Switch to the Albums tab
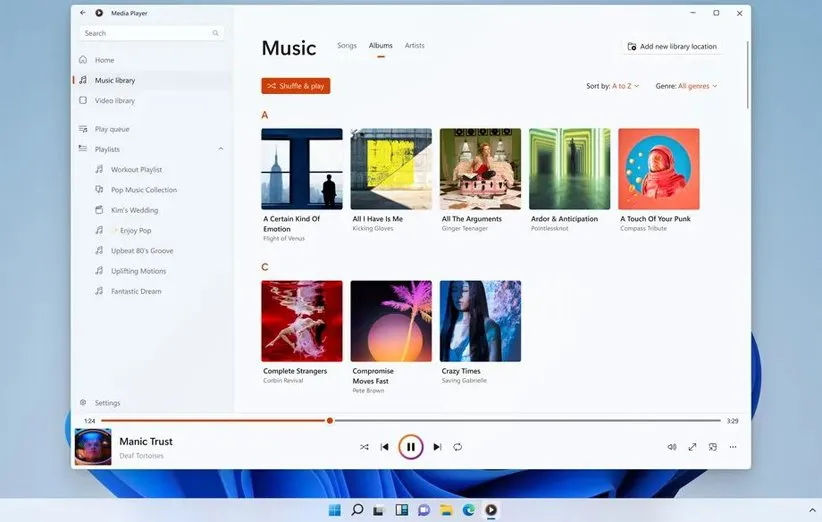The width and height of the screenshot is (822, 522). (x=381, y=46)
